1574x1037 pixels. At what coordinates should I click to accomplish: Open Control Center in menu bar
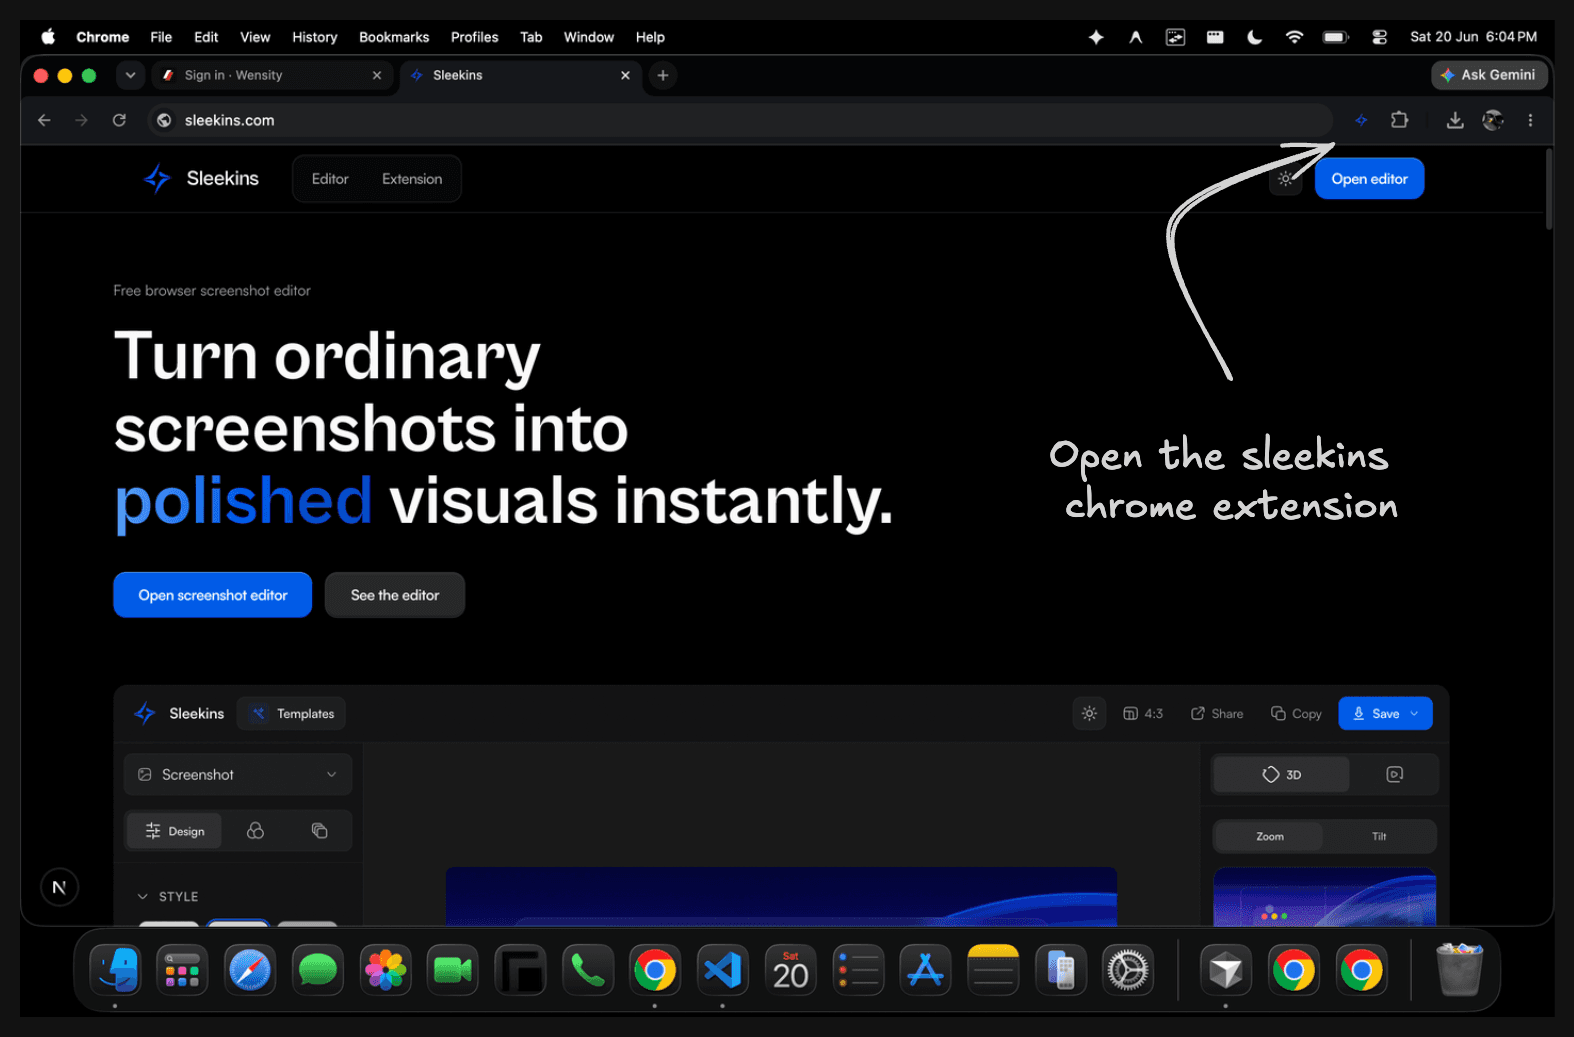(1379, 37)
